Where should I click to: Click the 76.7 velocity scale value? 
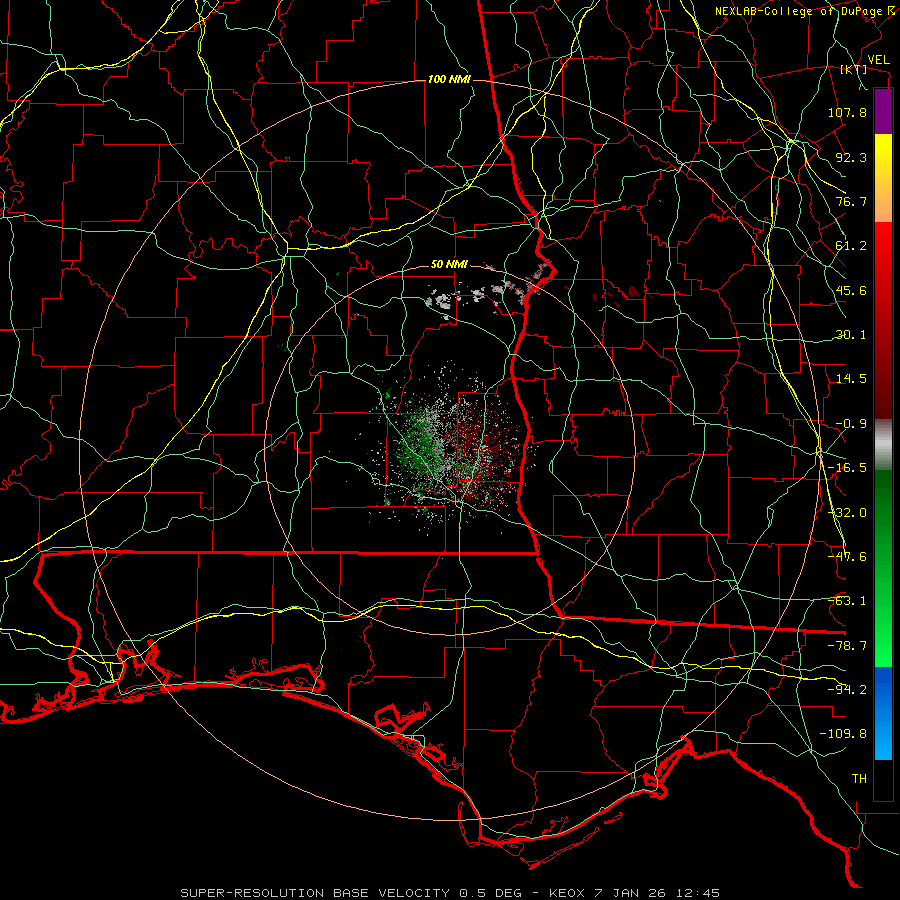tap(851, 201)
